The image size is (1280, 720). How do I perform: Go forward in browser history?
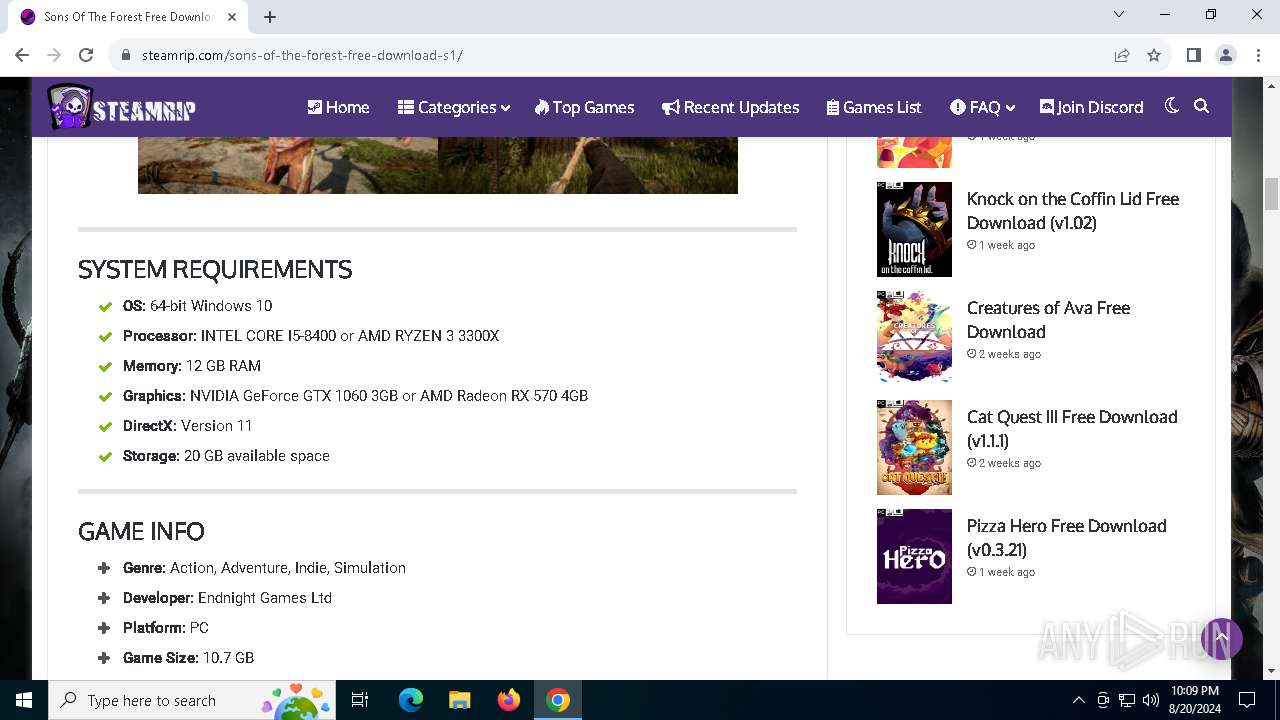(x=54, y=55)
